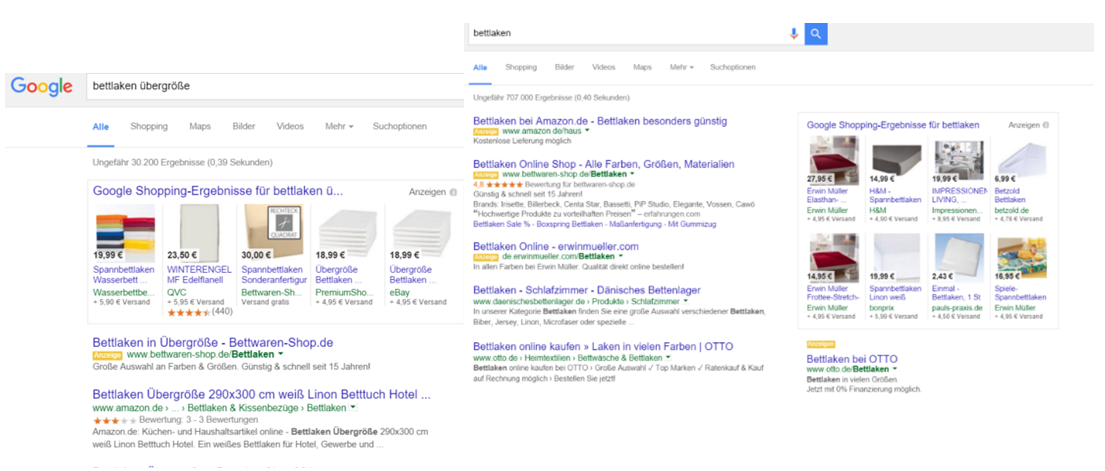This screenshot has height=471, width=1105.
Task: Click Spiele-Spannbettlaken 16,95 € image
Action: pyautogui.click(x=1022, y=259)
